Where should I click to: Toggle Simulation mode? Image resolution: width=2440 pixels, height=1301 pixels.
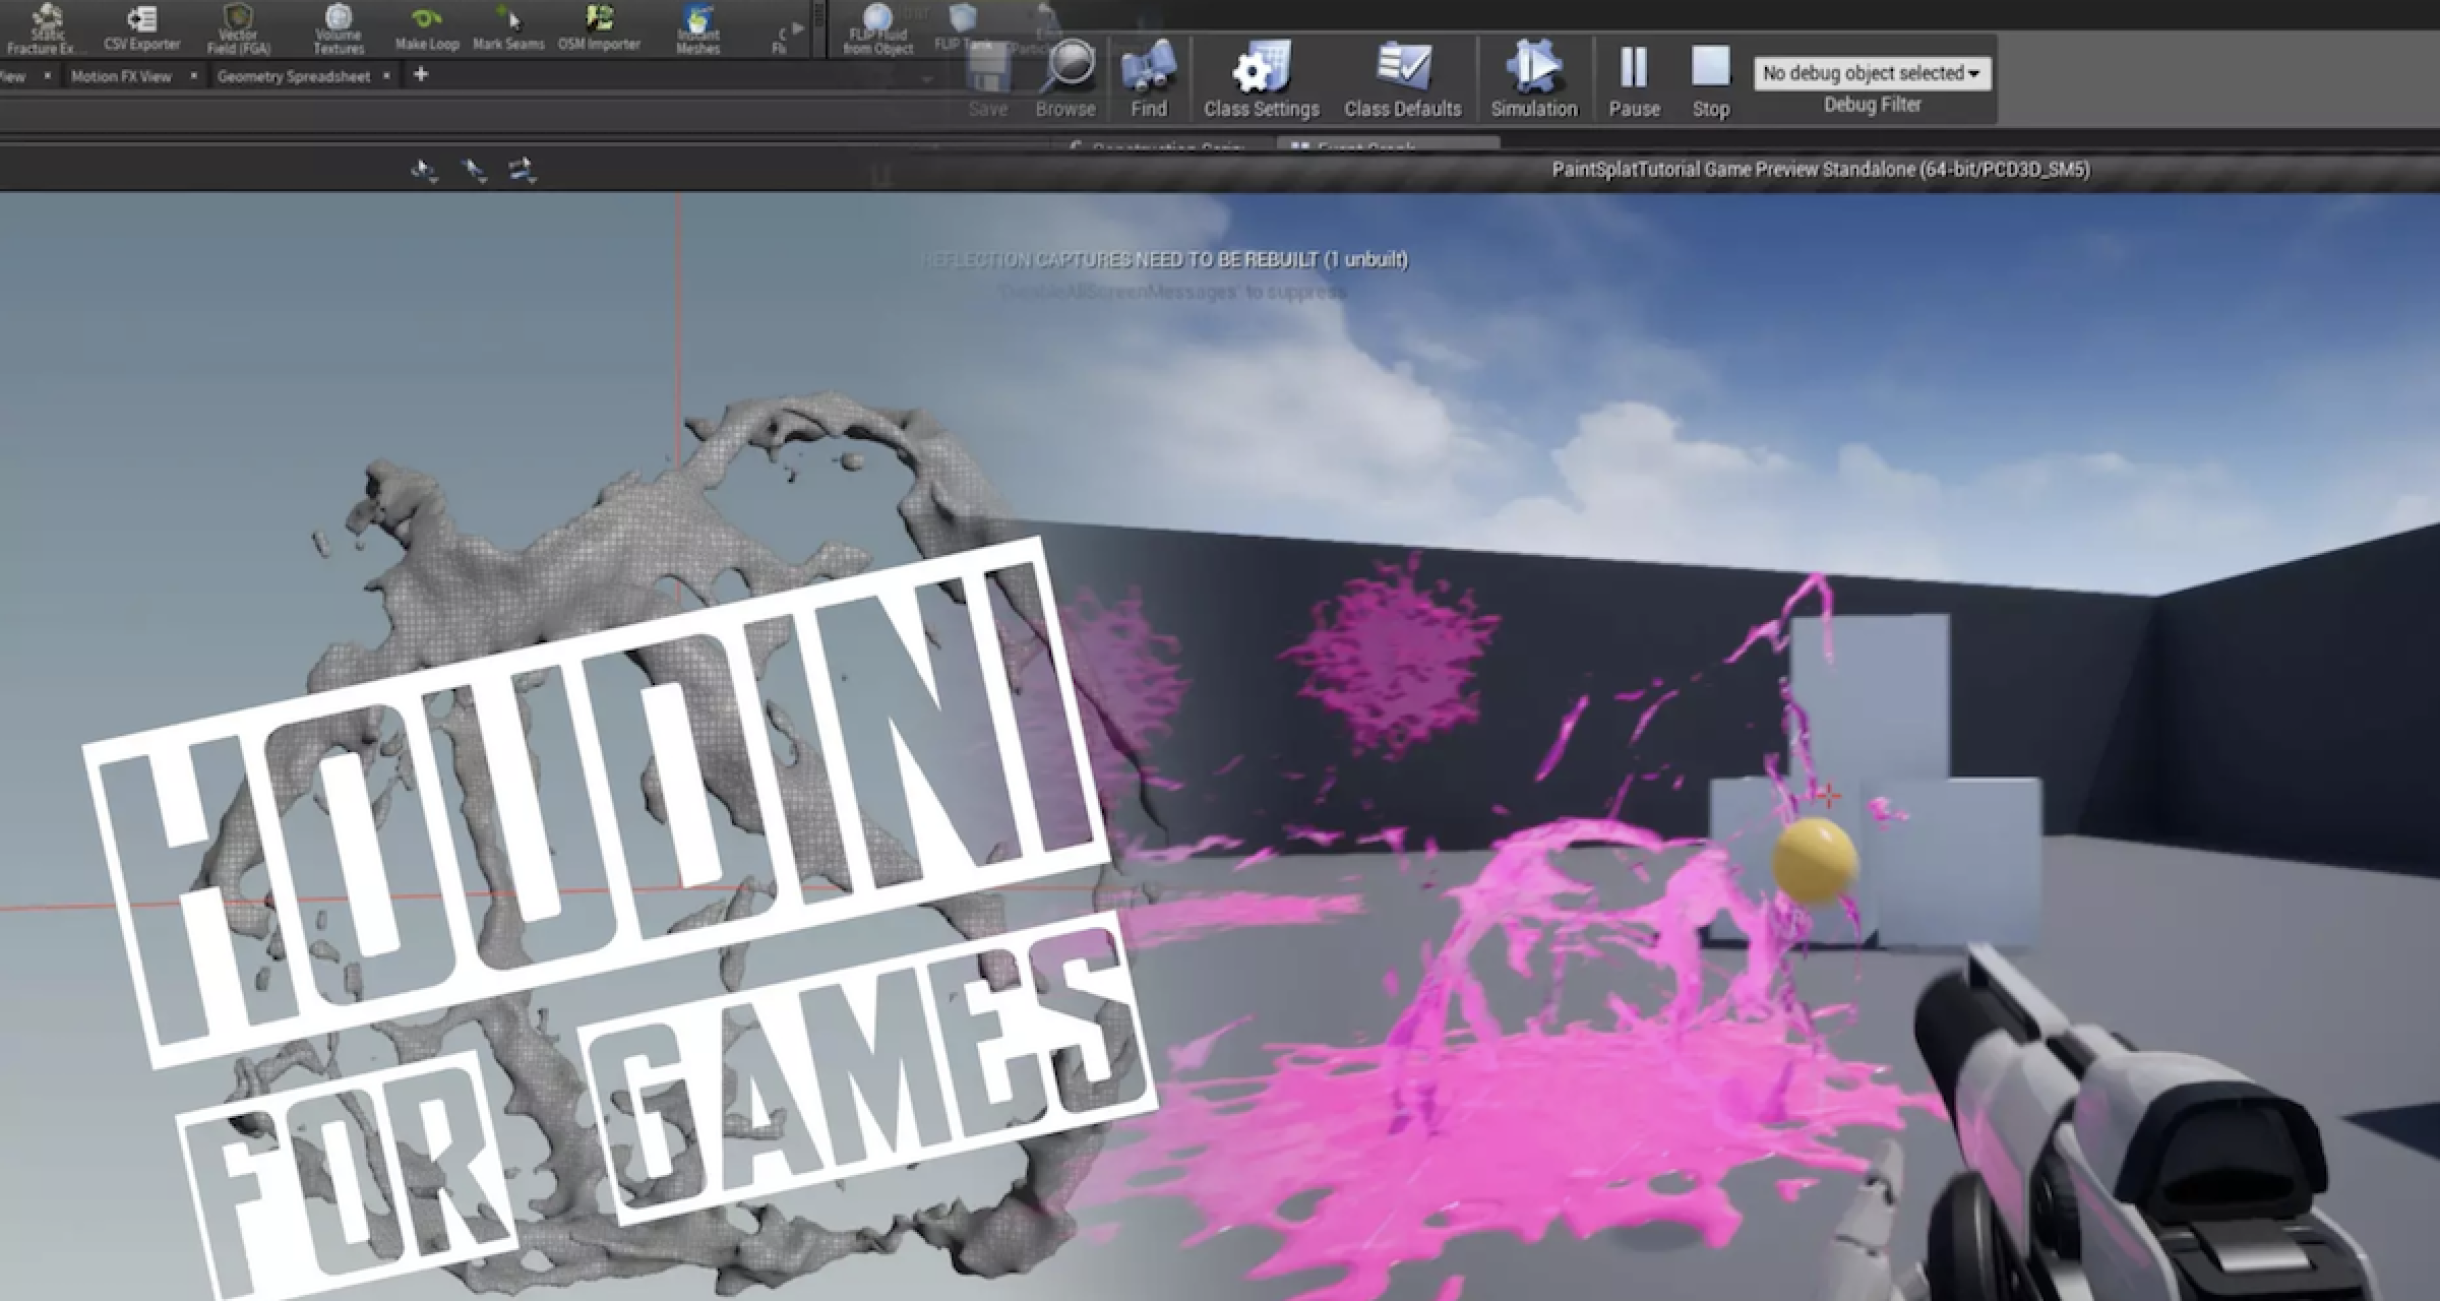pos(1534,80)
